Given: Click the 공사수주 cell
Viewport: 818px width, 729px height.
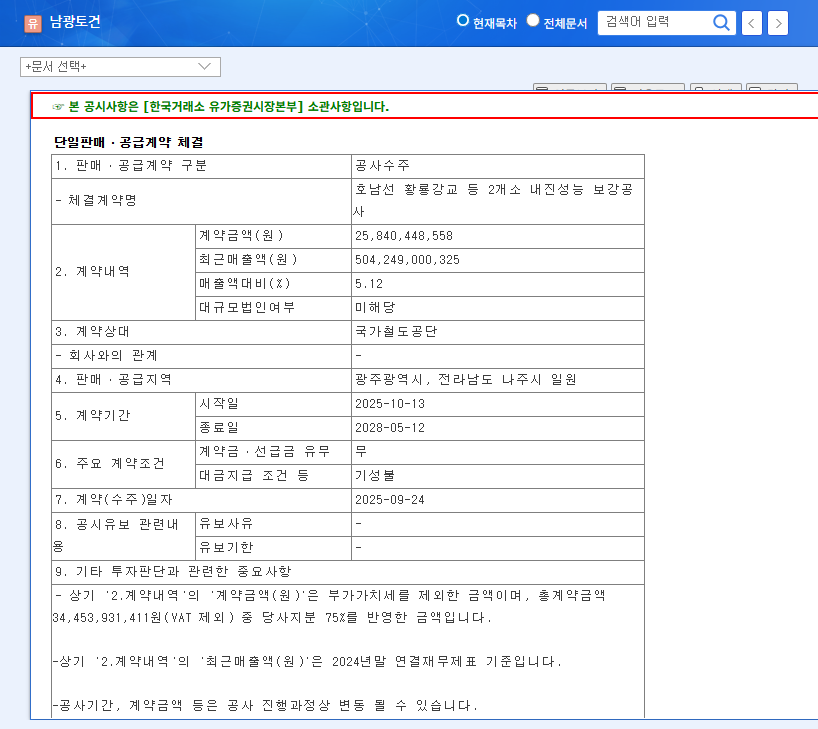Looking at the screenshot, I should pyautogui.click(x=498, y=166).
